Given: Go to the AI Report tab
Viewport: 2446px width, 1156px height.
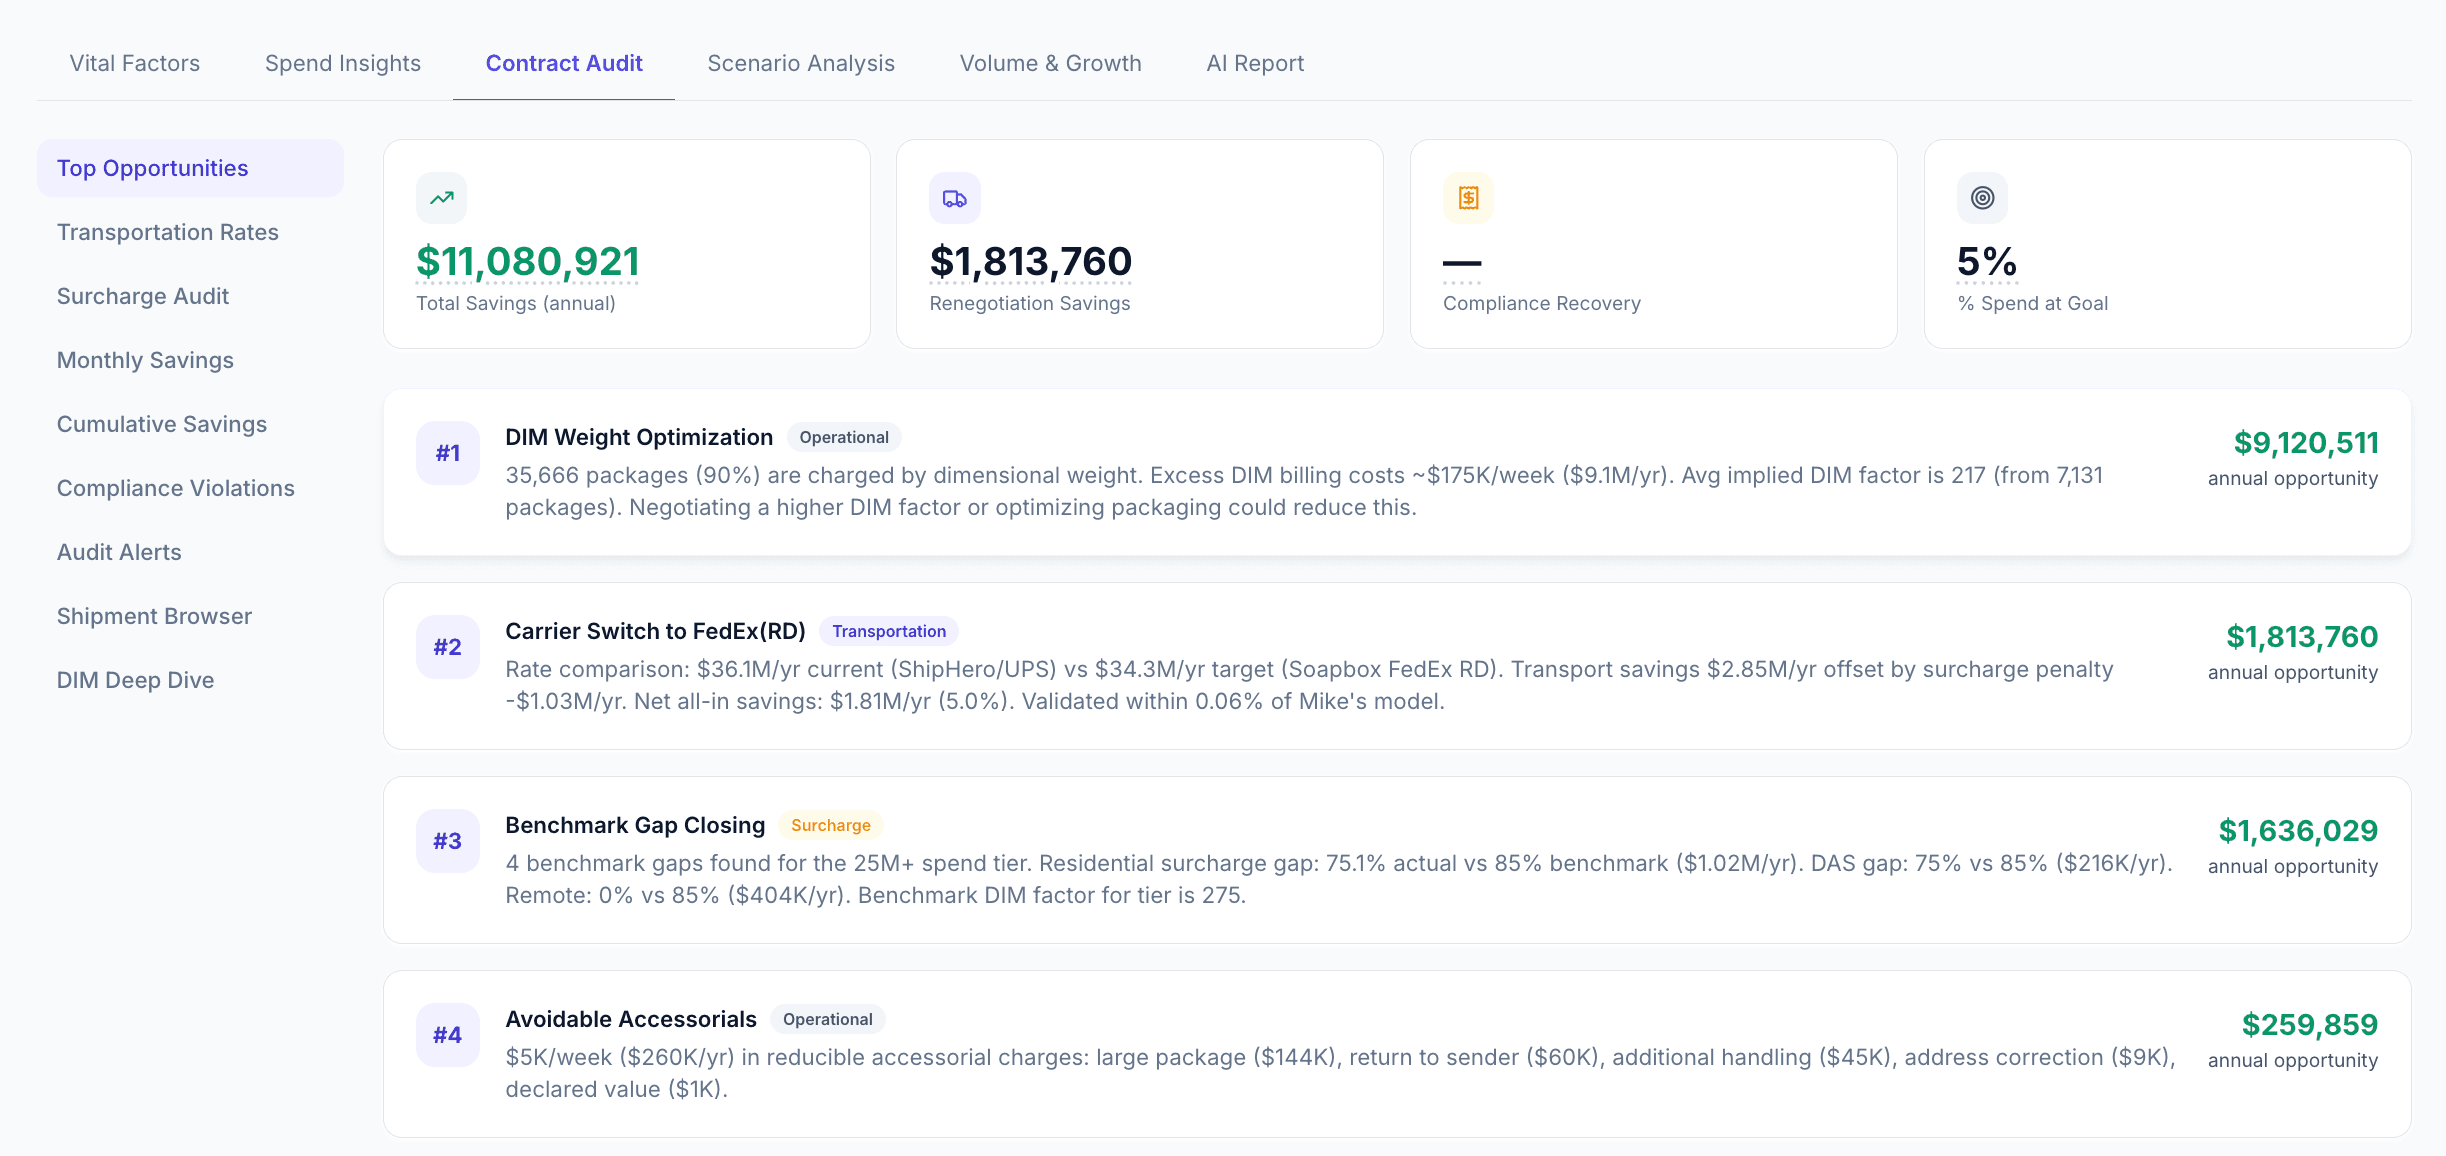Looking at the screenshot, I should point(1254,63).
